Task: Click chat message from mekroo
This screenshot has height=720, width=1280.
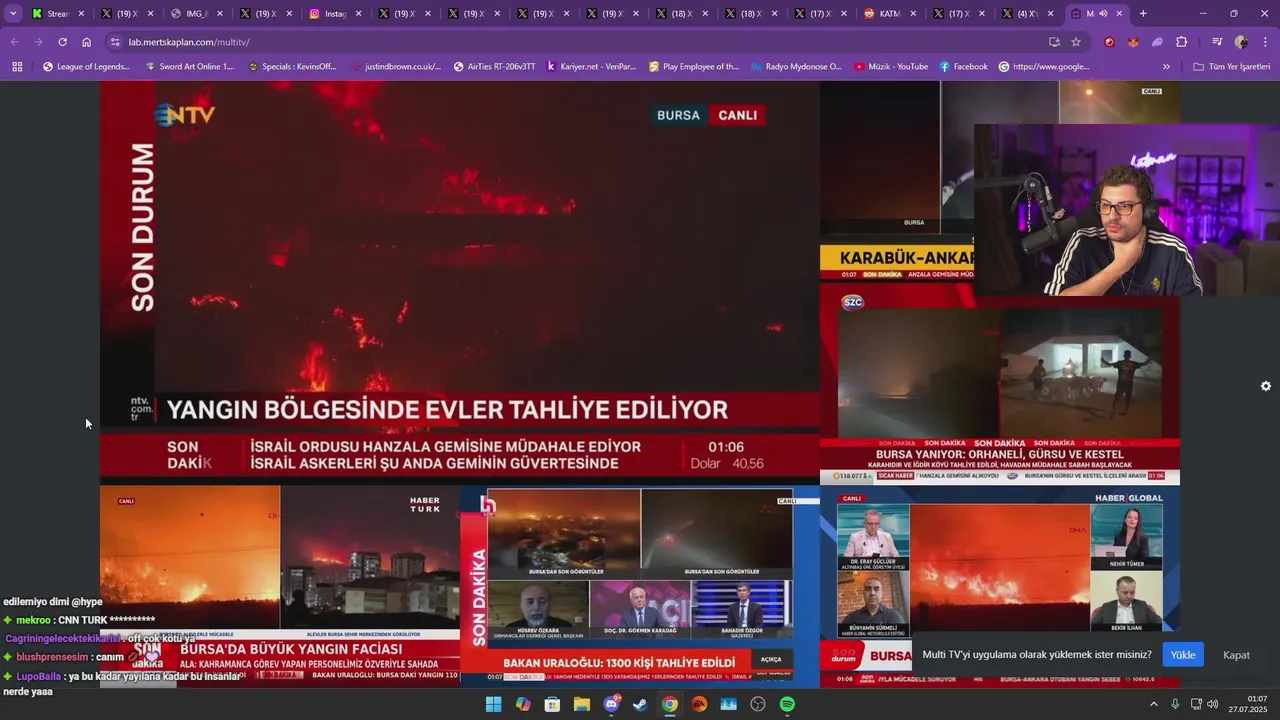Action: tap(80, 620)
